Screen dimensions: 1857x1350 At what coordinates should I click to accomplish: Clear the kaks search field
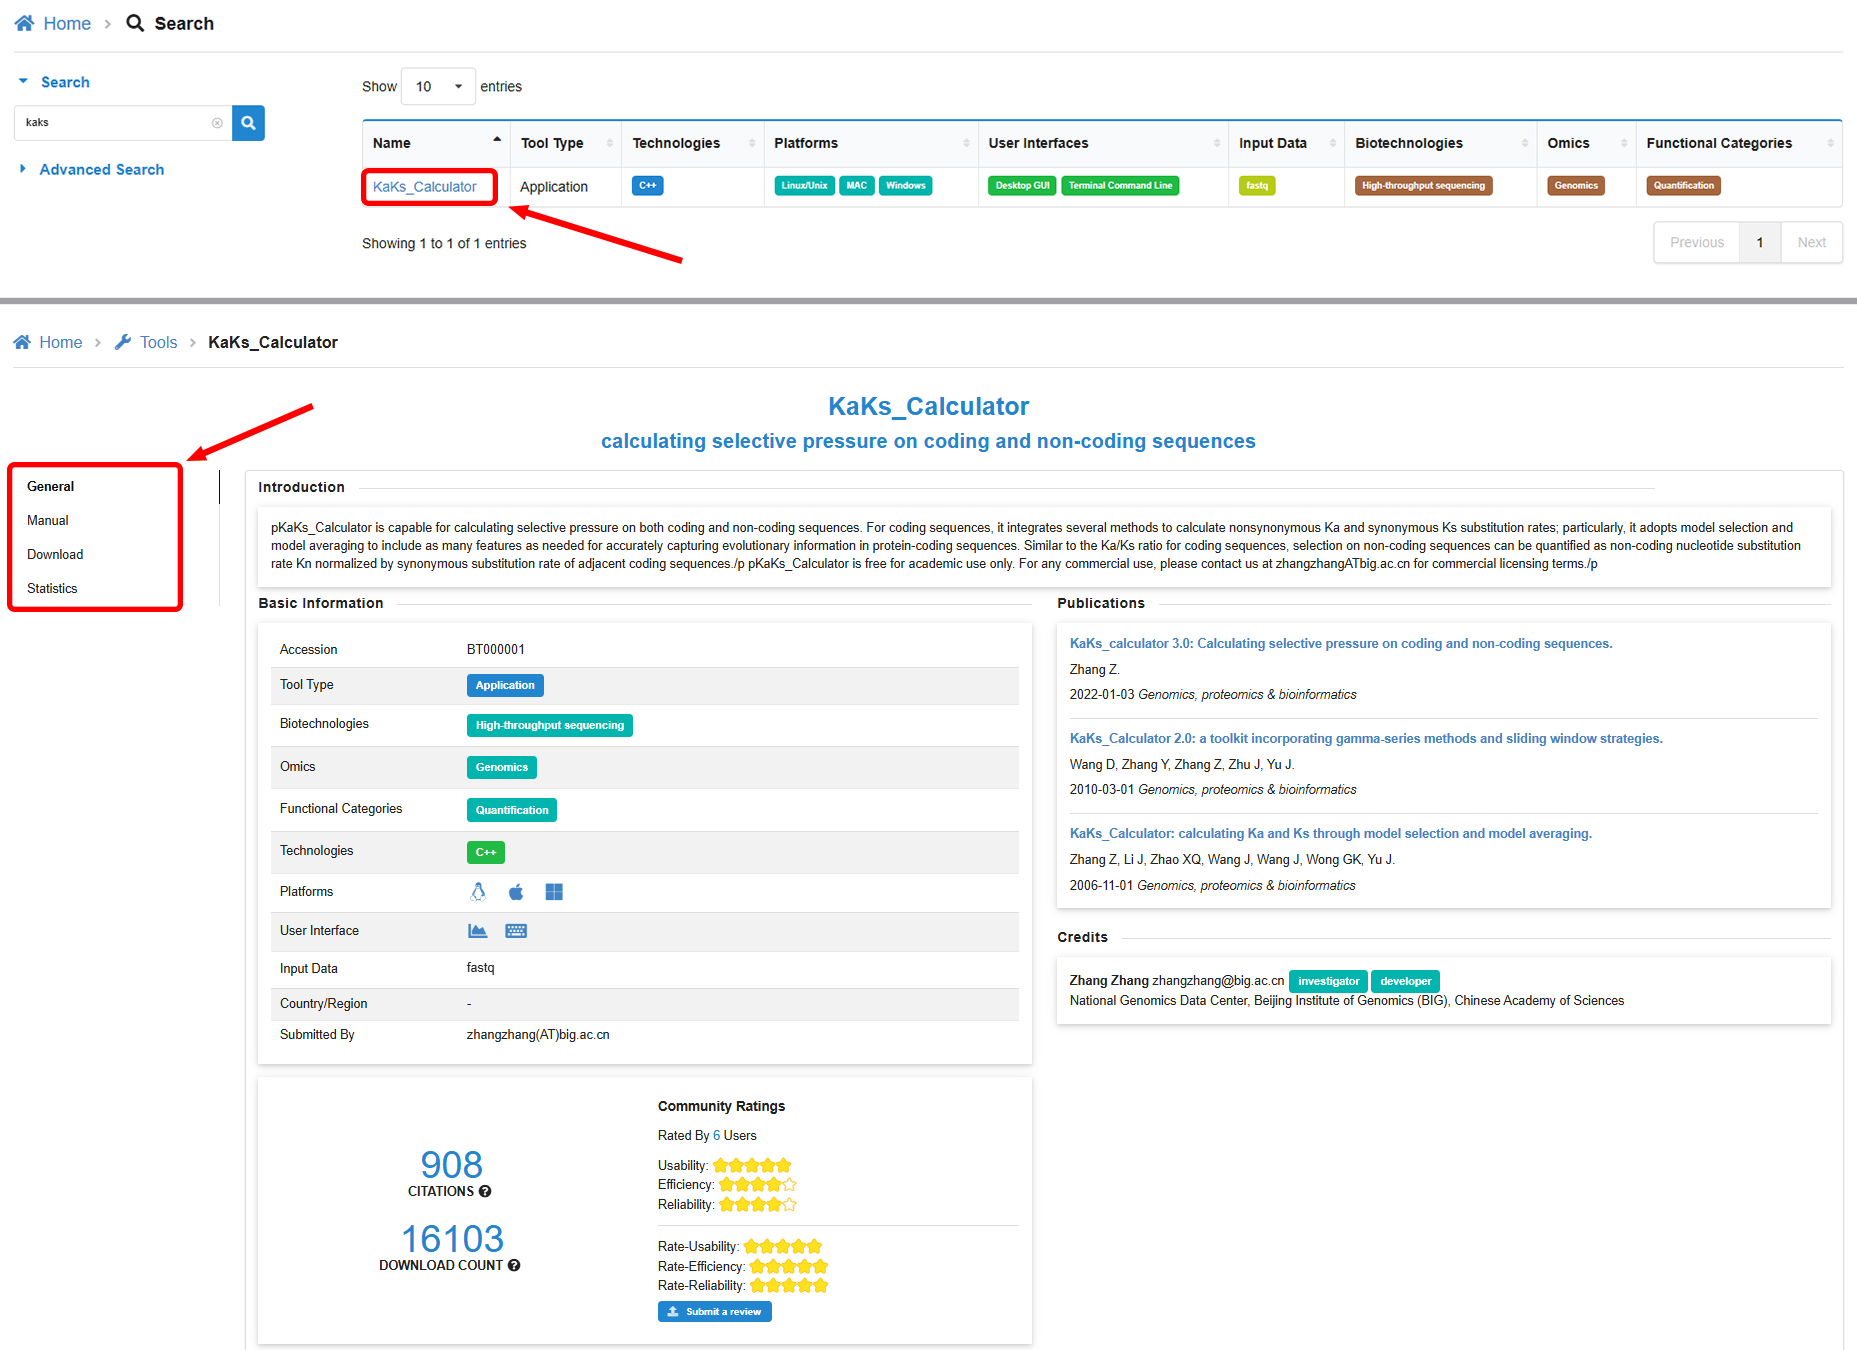[217, 123]
